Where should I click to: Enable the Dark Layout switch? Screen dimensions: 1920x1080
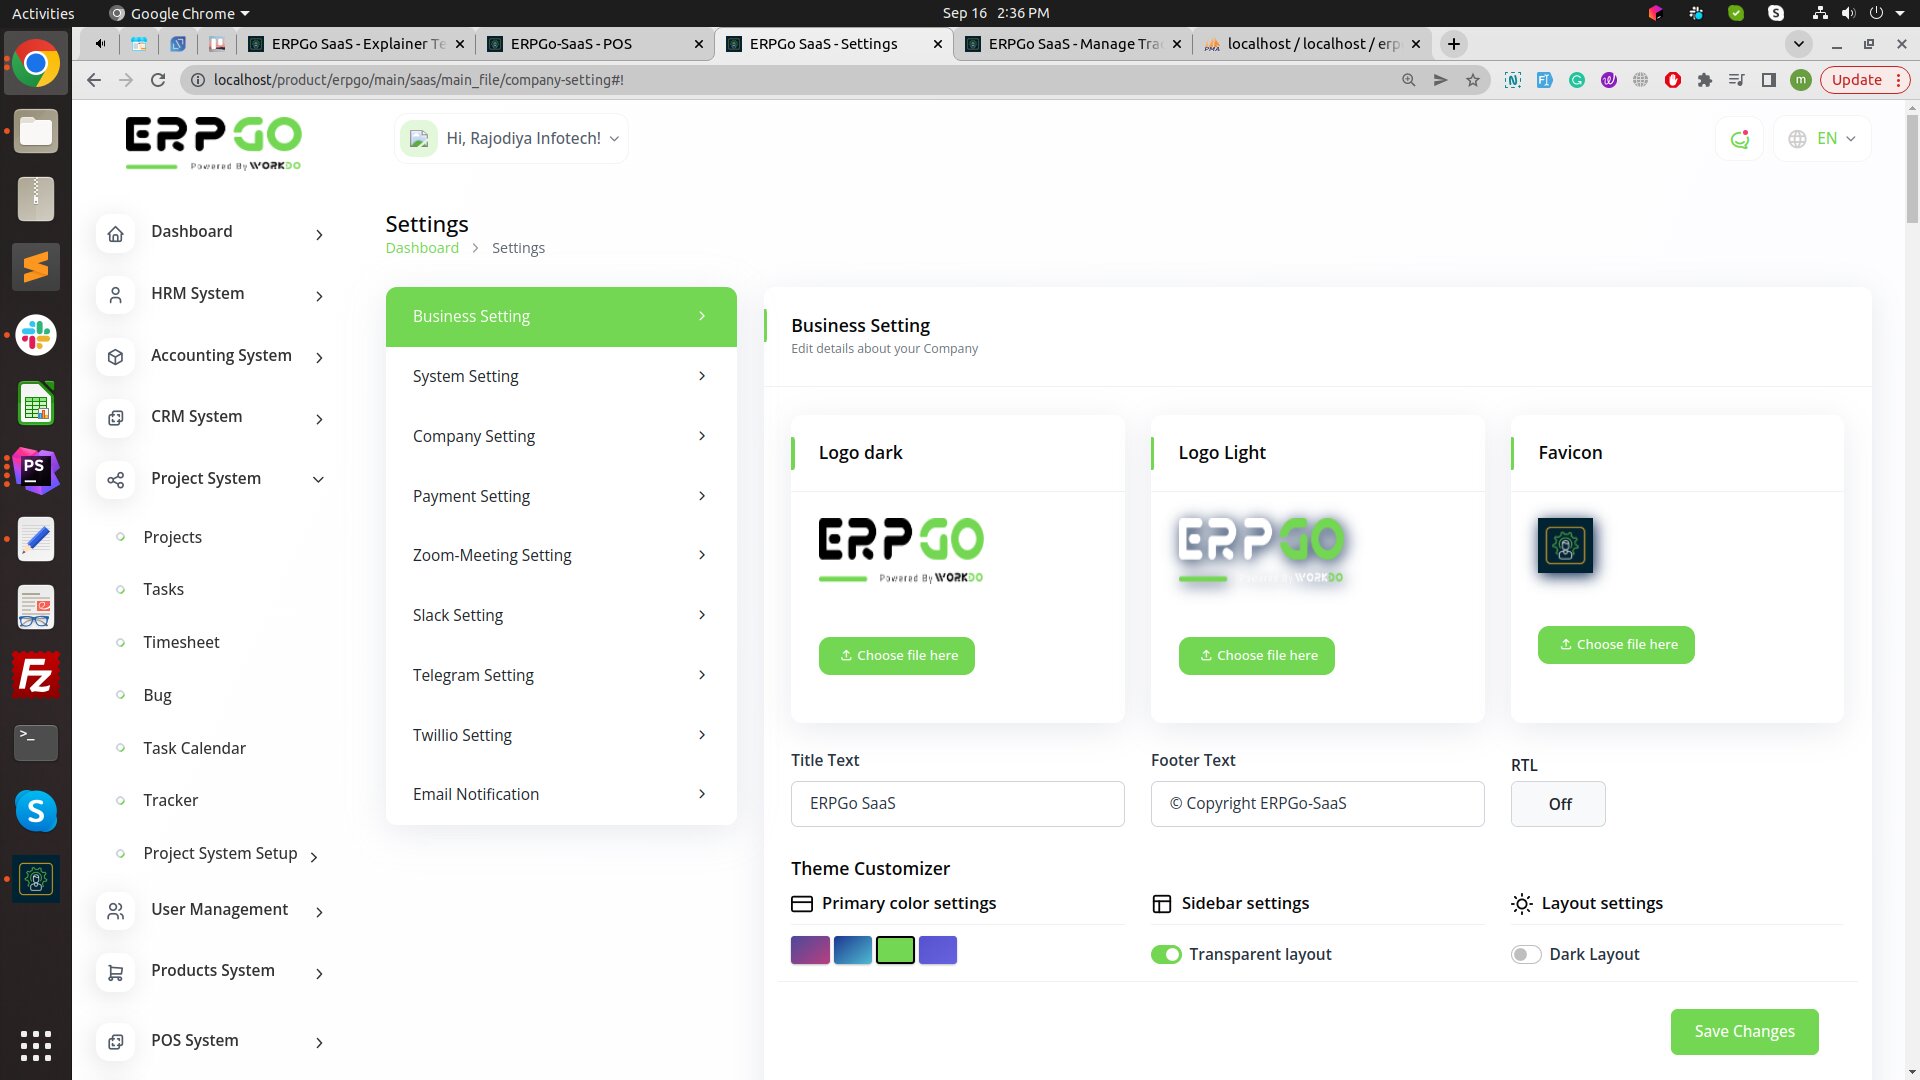click(x=1525, y=955)
